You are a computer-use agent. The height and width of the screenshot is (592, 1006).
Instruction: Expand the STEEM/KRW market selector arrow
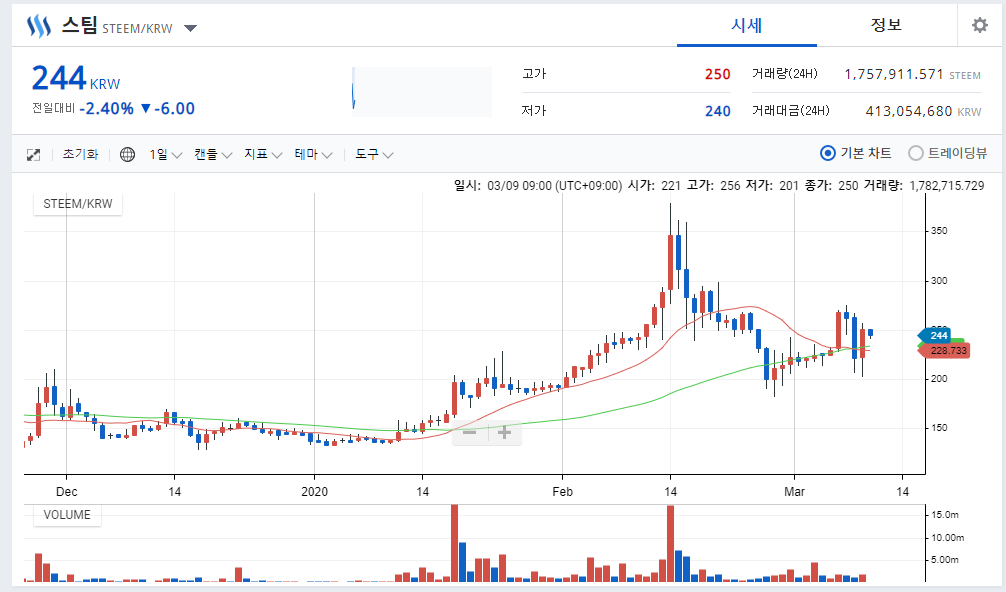tap(190, 28)
